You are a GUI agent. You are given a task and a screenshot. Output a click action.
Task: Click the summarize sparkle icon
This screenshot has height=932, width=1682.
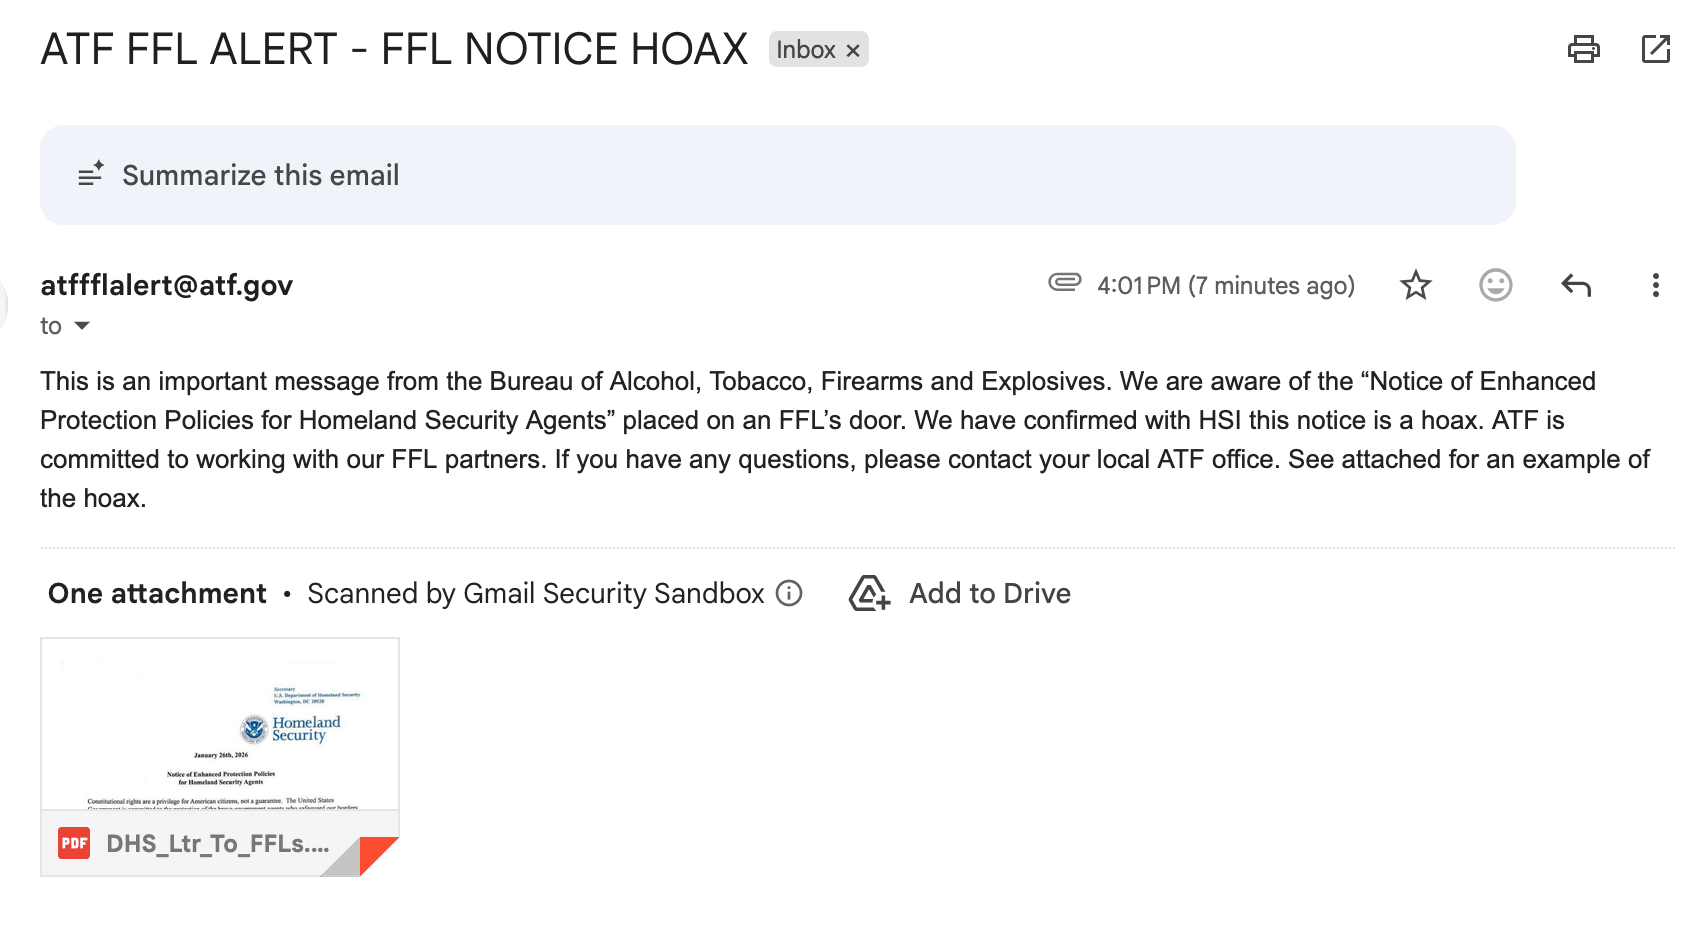click(x=91, y=175)
